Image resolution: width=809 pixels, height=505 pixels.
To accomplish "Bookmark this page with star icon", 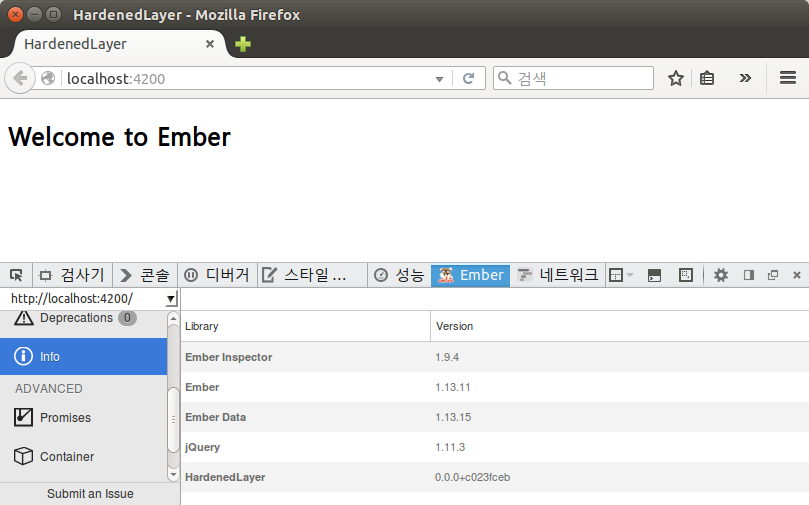I will [676, 78].
